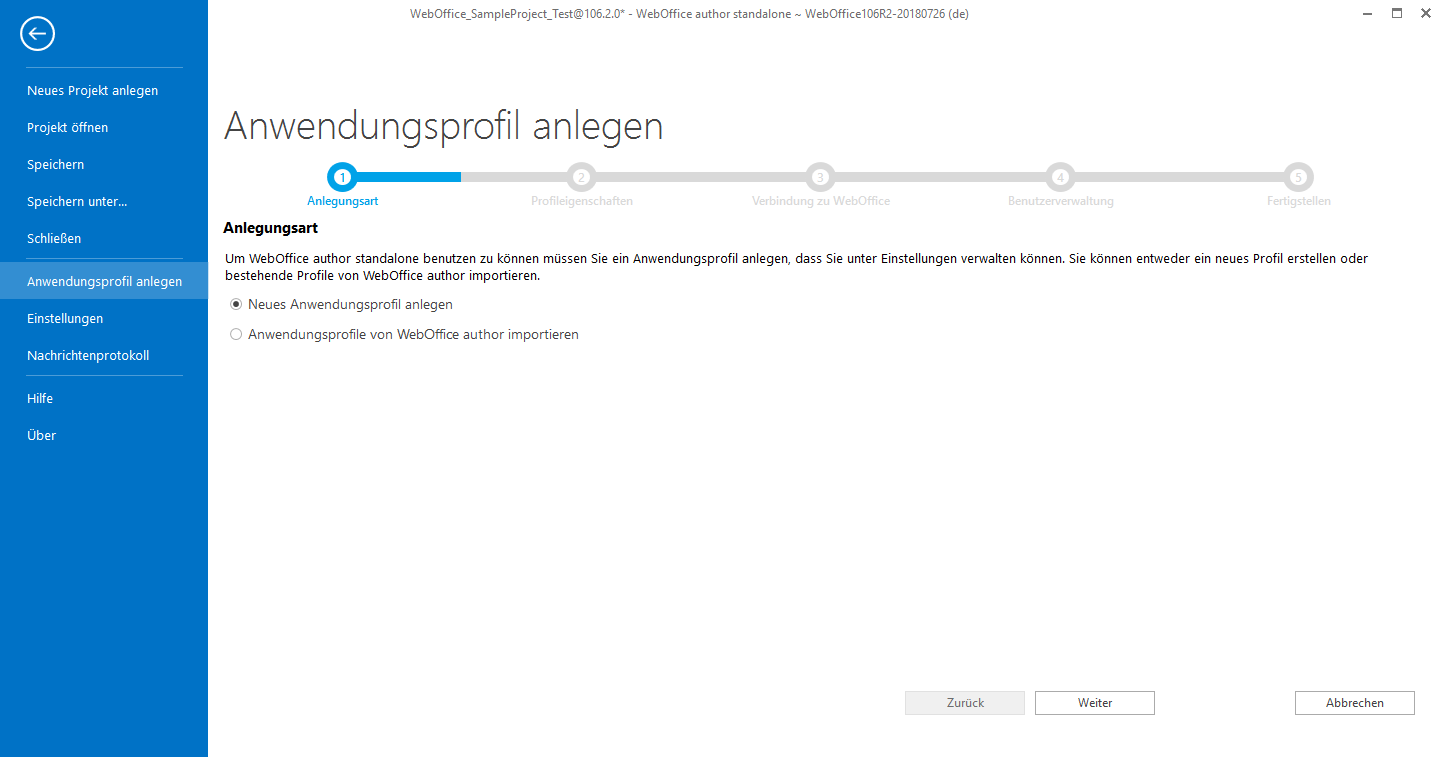Click the bold Anlegungsart section heading

pyautogui.click(x=271, y=228)
